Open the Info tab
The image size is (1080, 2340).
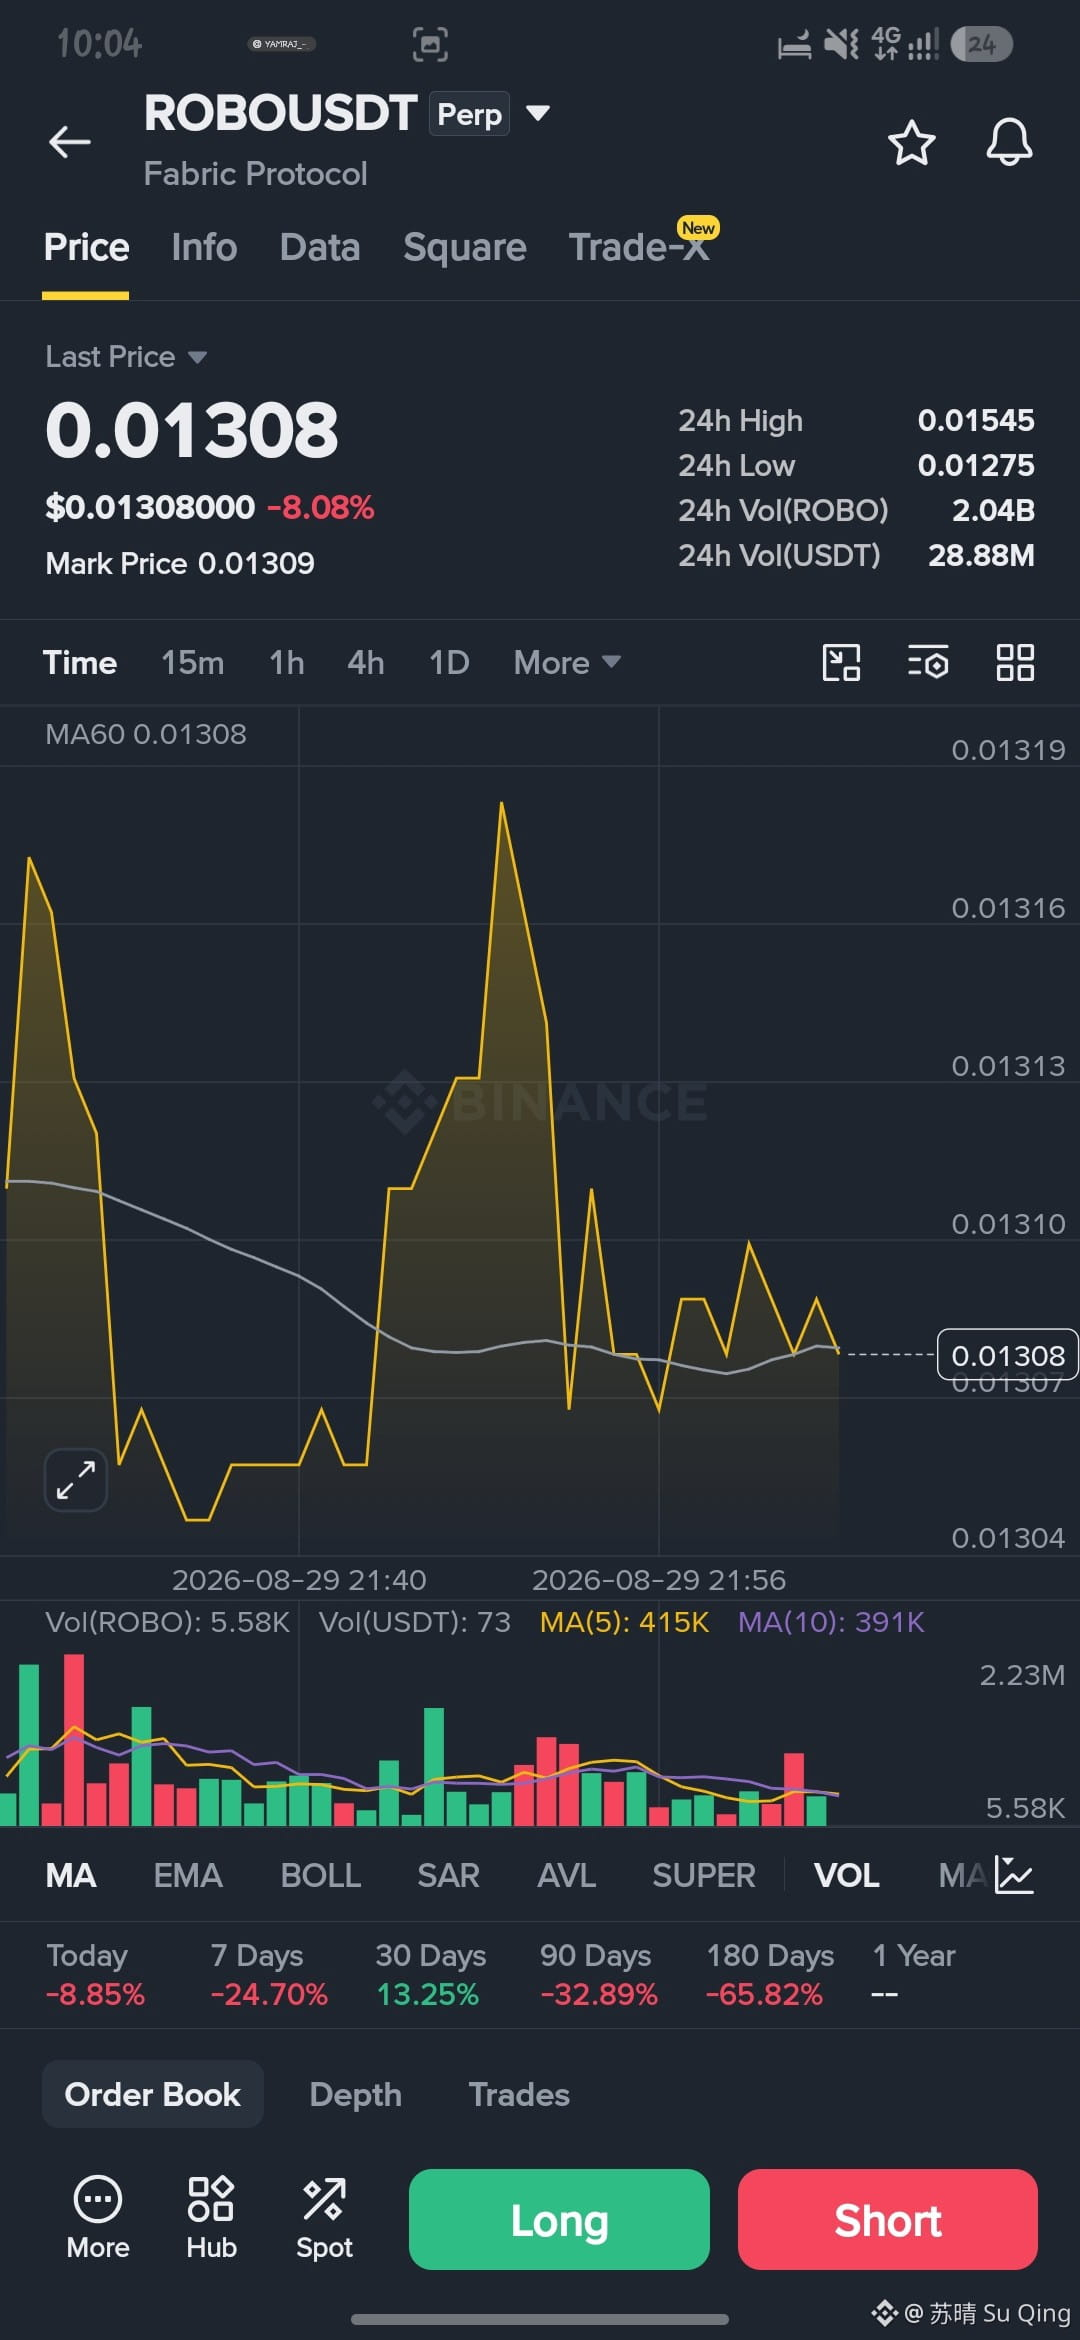coord(204,247)
